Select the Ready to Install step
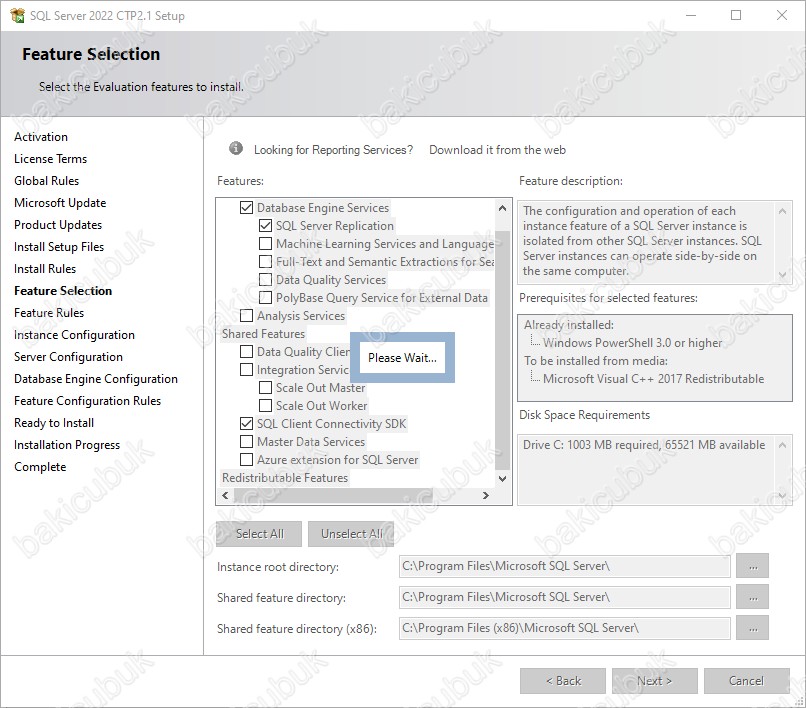 pyautogui.click(x=54, y=423)
